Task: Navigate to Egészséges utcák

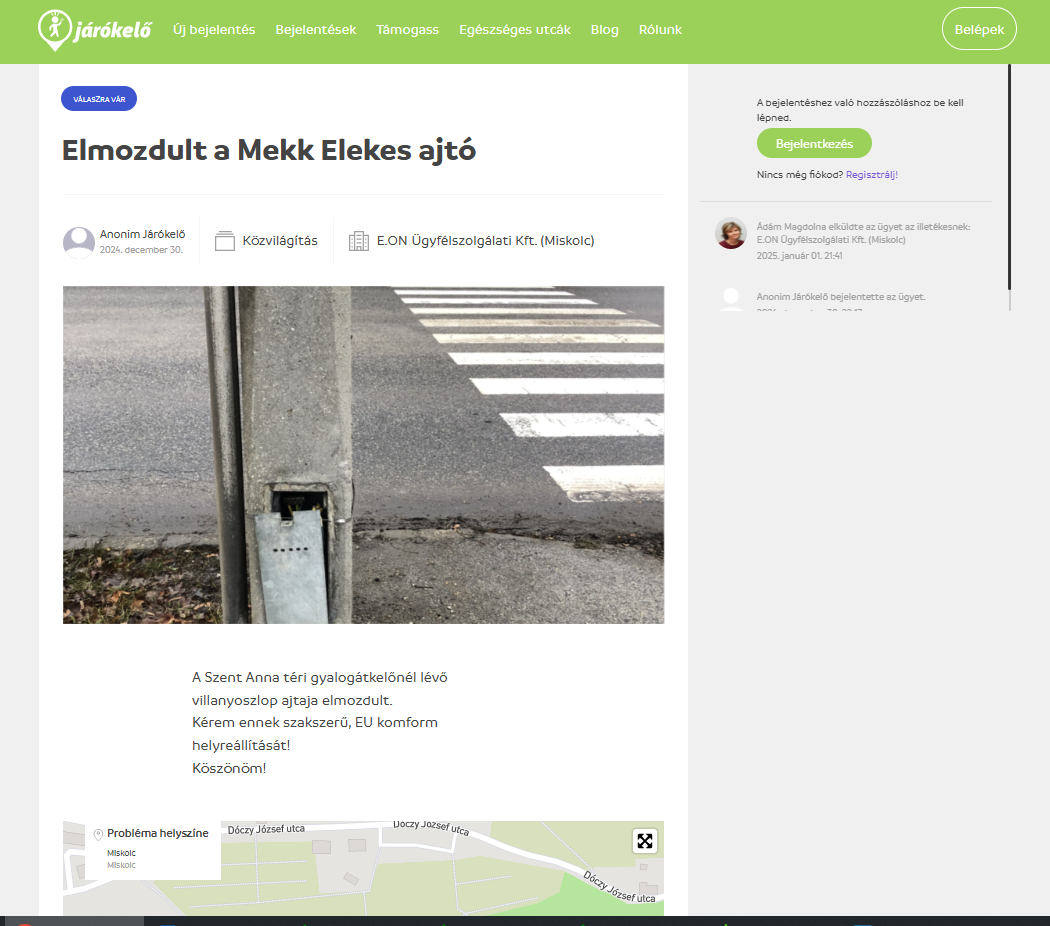Action: (515, 30)
